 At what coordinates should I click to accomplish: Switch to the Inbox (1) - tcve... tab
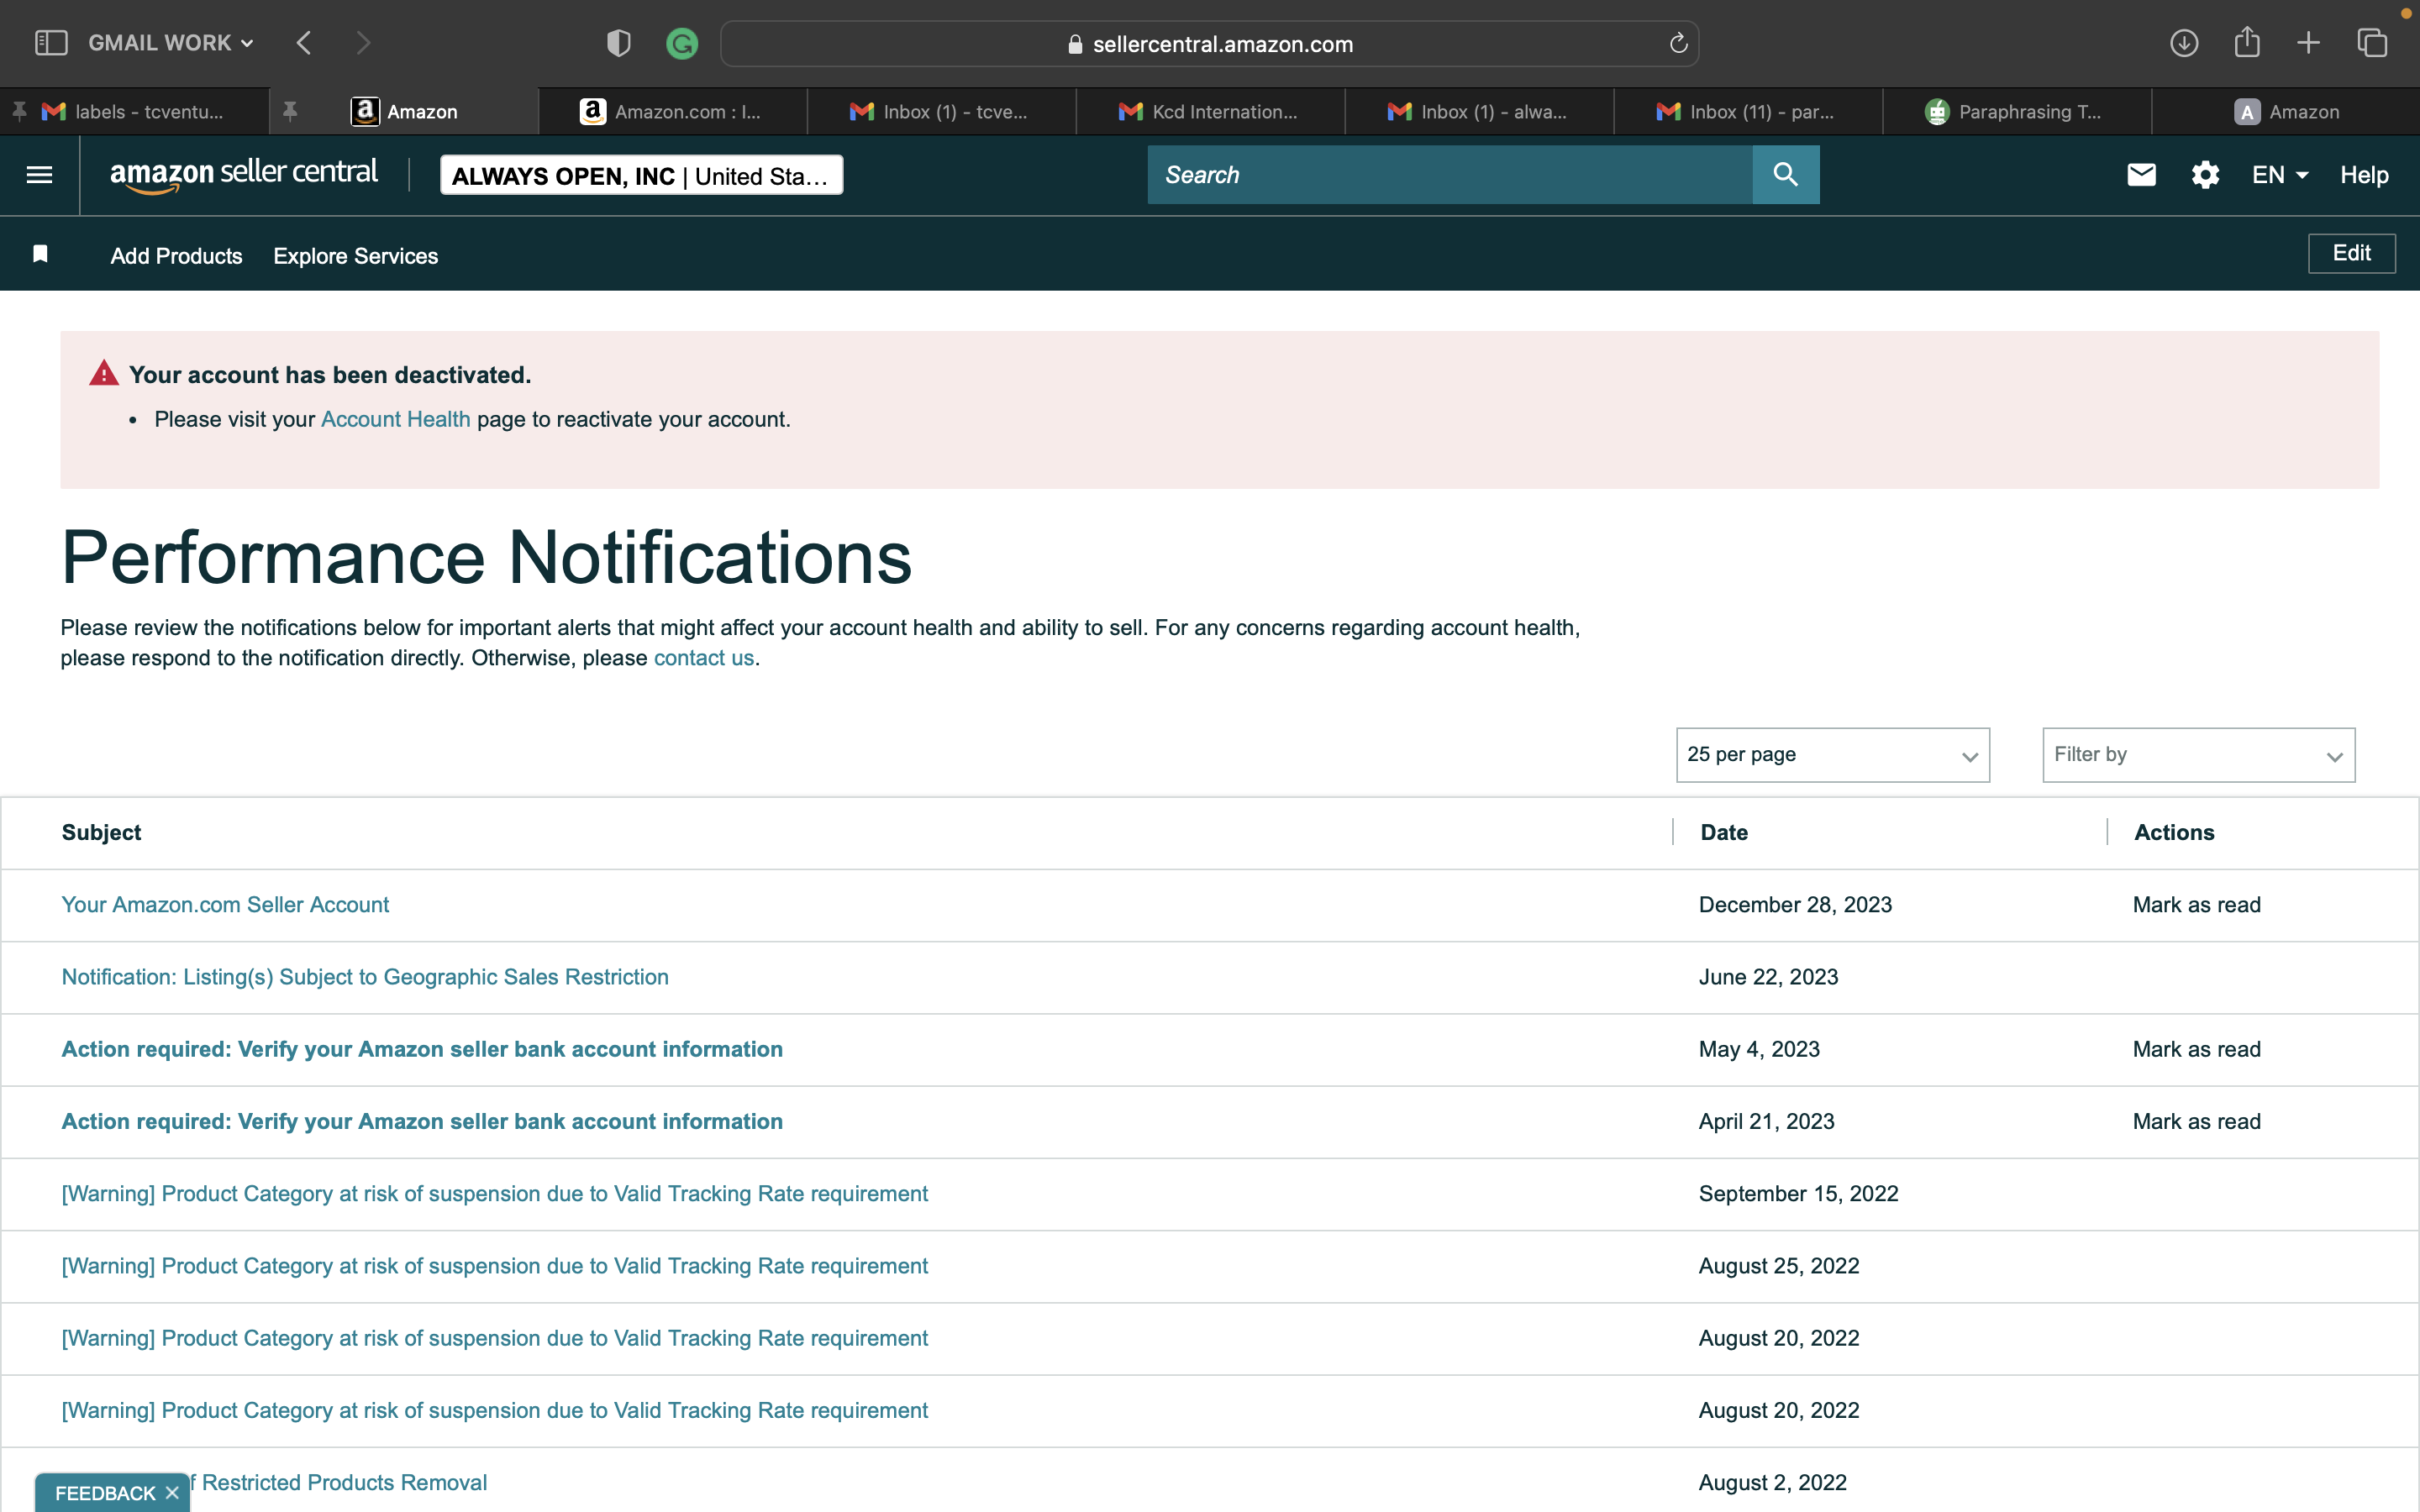point(941,112)
